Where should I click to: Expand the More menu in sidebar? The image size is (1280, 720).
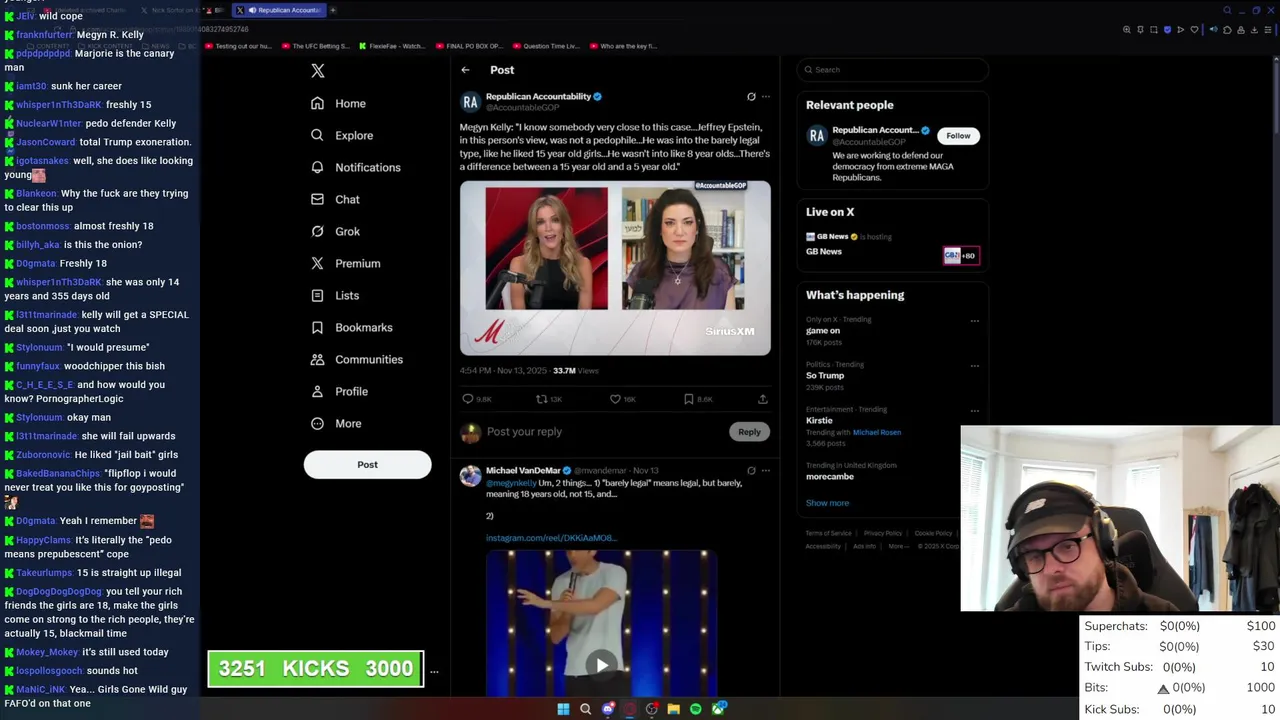coord(336,423)
